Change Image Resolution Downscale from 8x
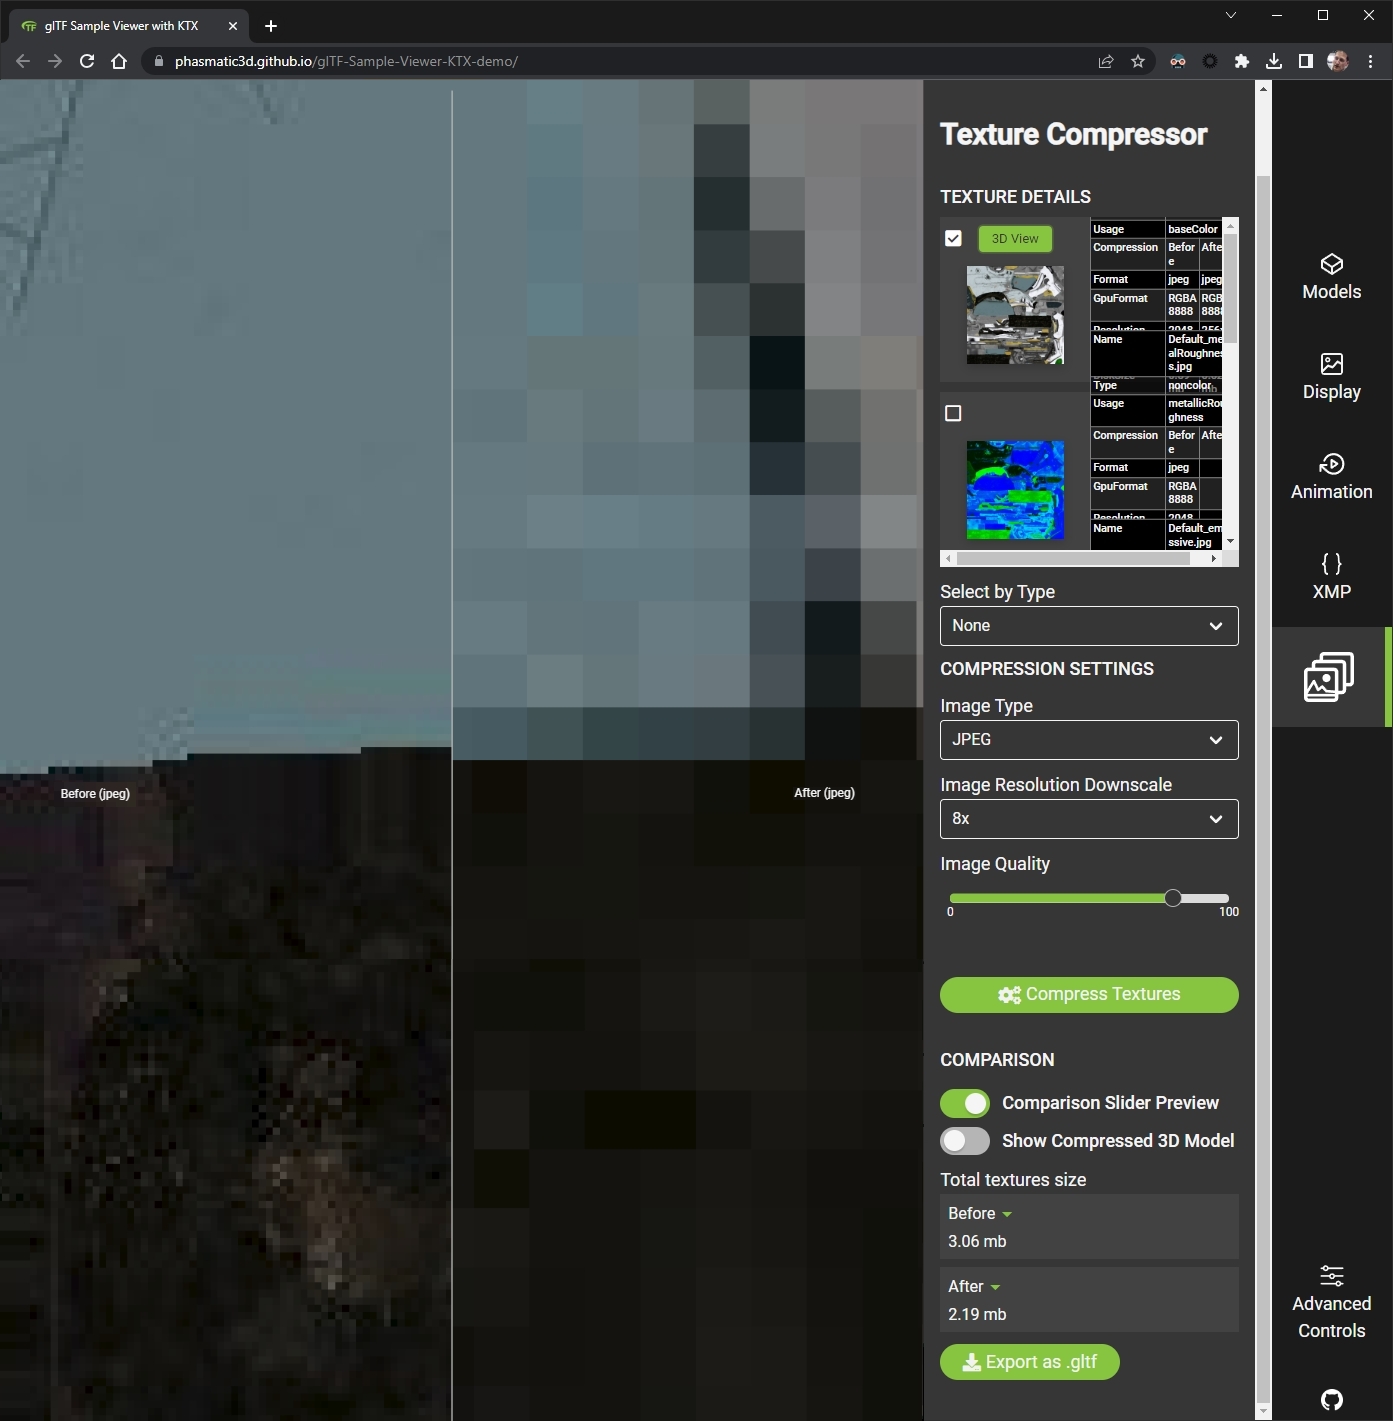1393x1421 pixels. (1088, 819)
